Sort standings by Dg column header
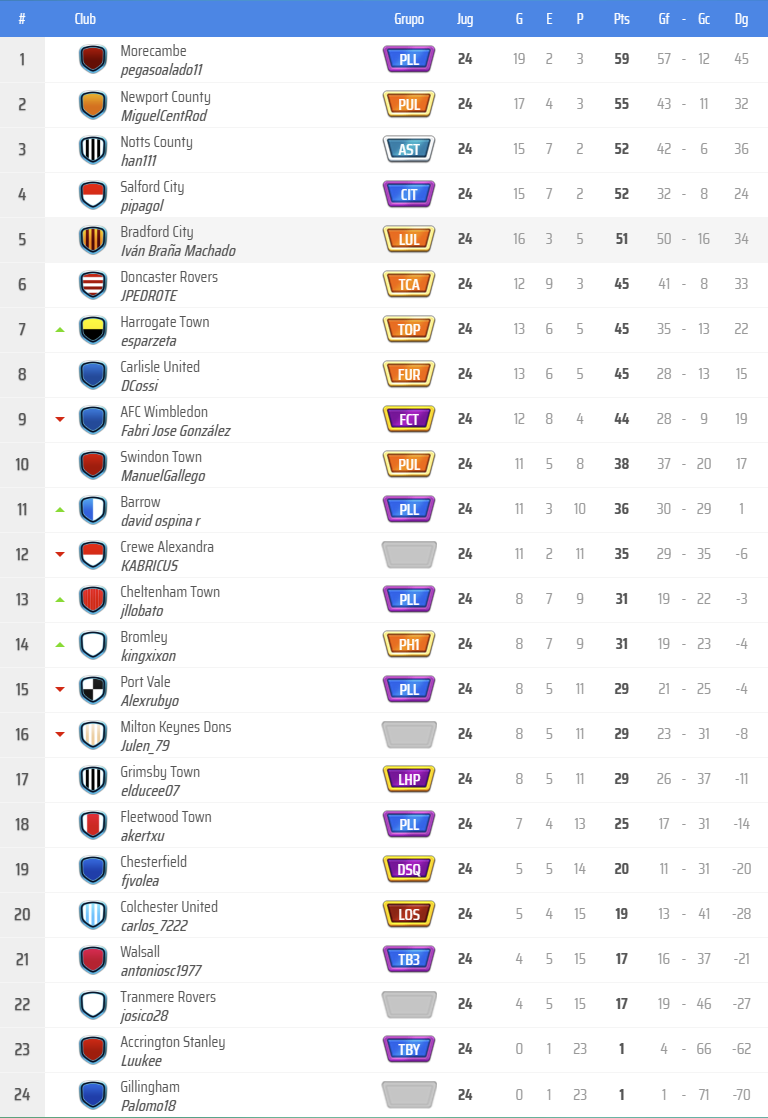This screenshot has height=1118, width=768. (x=741, y=19)
